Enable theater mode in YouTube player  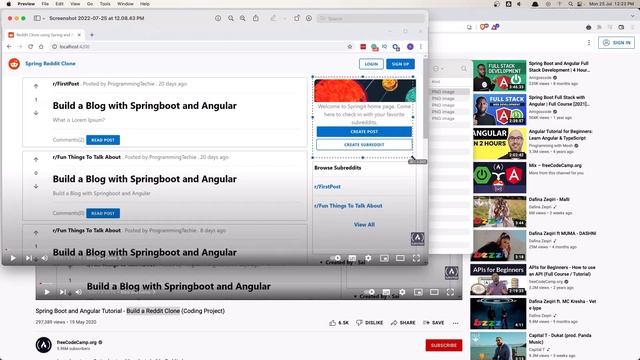click(434, 292)
